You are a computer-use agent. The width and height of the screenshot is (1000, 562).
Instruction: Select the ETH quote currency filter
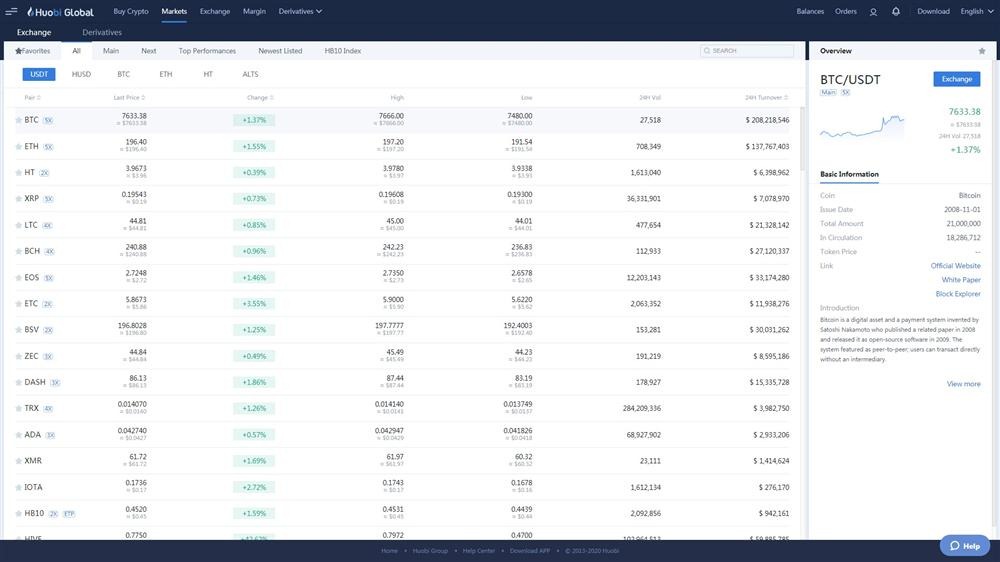(x=166, y=75)
